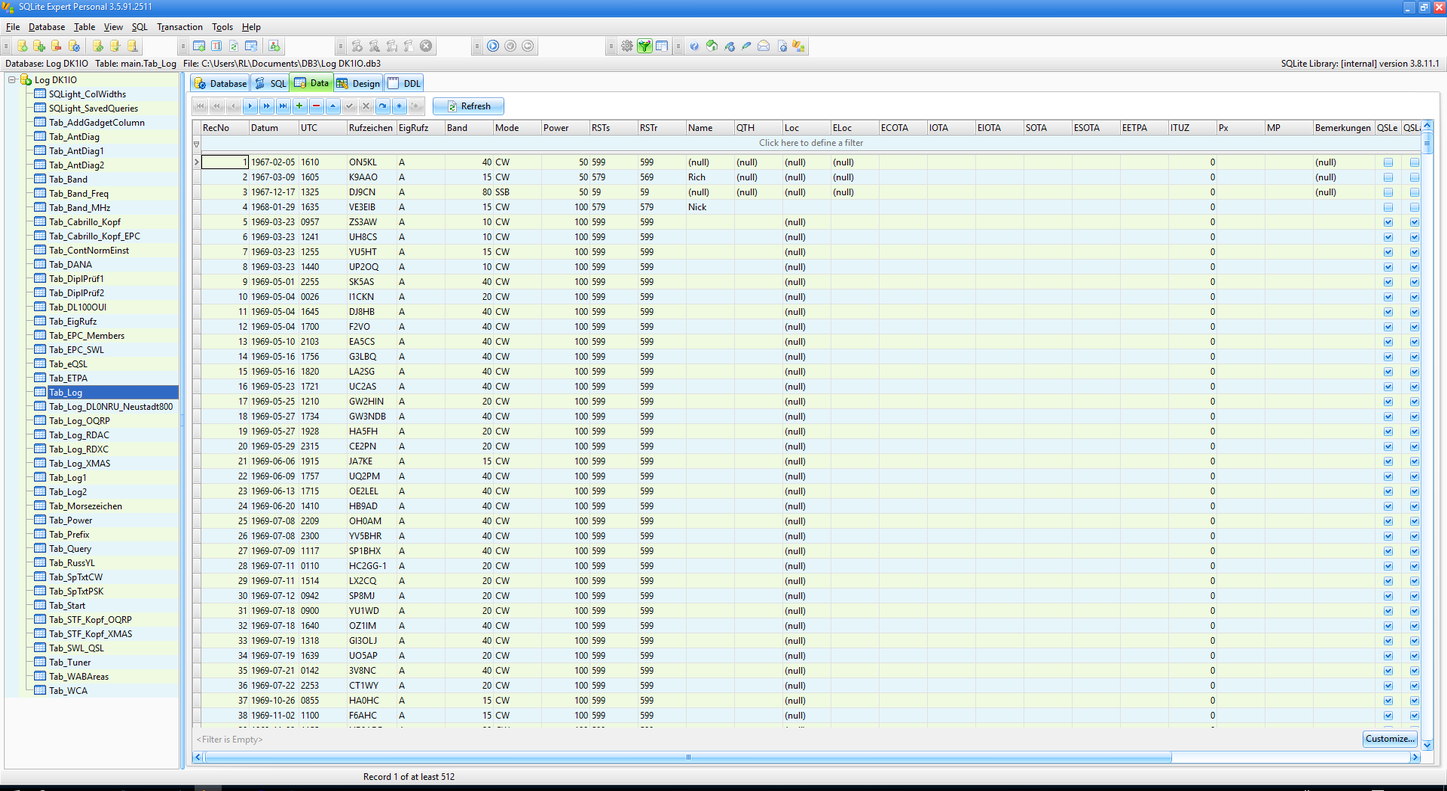The height and width of the screenshot is (791, 1447).
Task: Click Rufzeichen column header to sort
Action: pyautogui.click(x=370, y=128)
